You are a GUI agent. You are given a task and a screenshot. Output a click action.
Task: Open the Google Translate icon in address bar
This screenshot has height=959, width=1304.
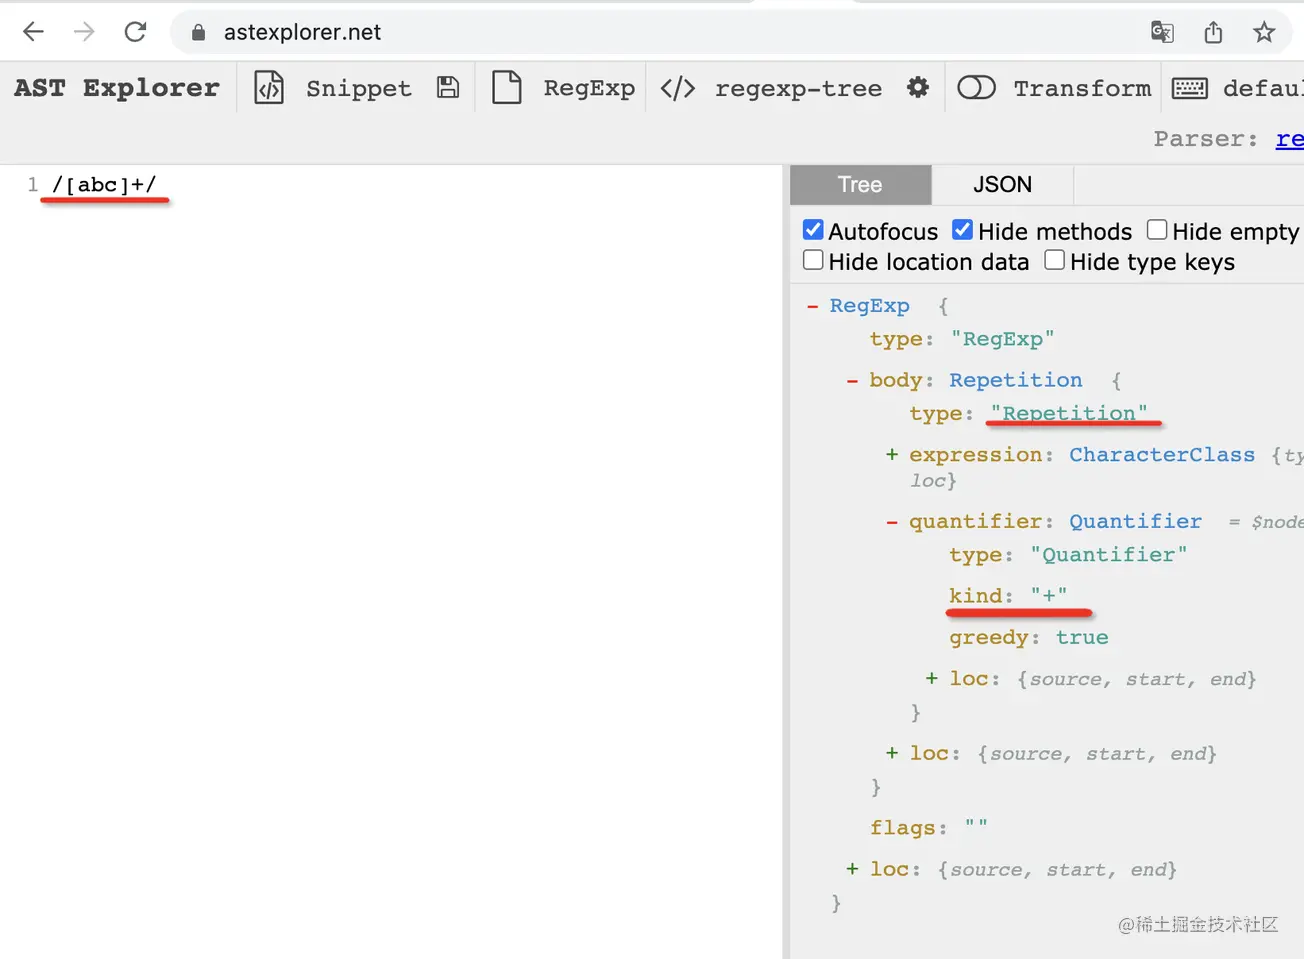pos(1162,32)
